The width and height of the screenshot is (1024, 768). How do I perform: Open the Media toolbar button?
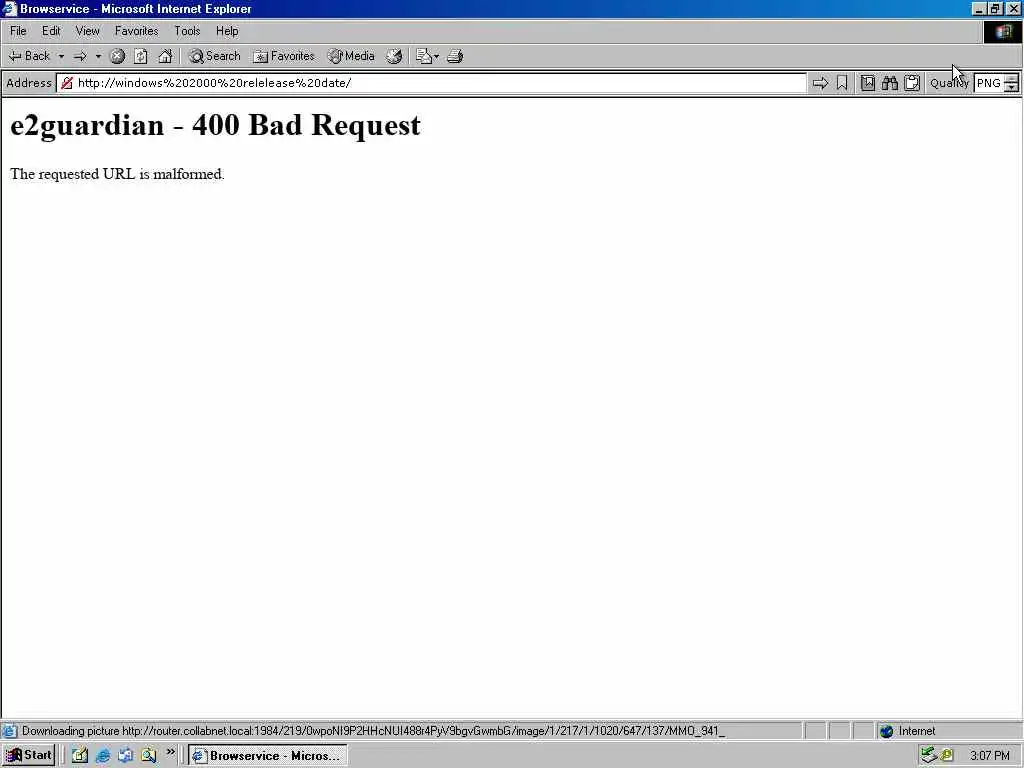[x=351, y=56]
